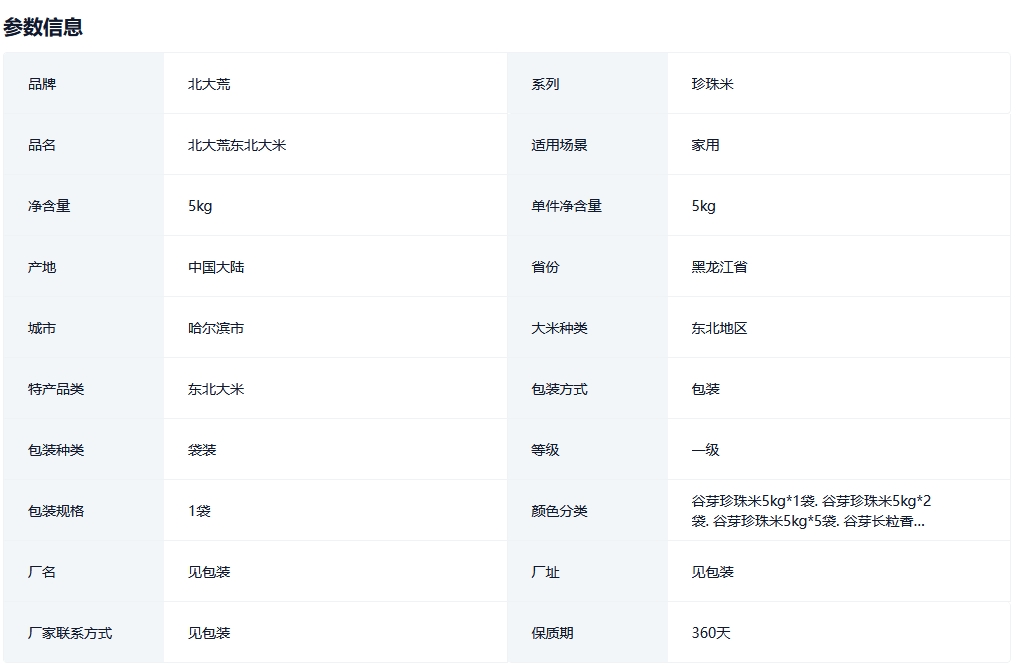The width and height of the screenshot is (1017, 667).
Task: Select the 包装规格 label
Action: 56,511
